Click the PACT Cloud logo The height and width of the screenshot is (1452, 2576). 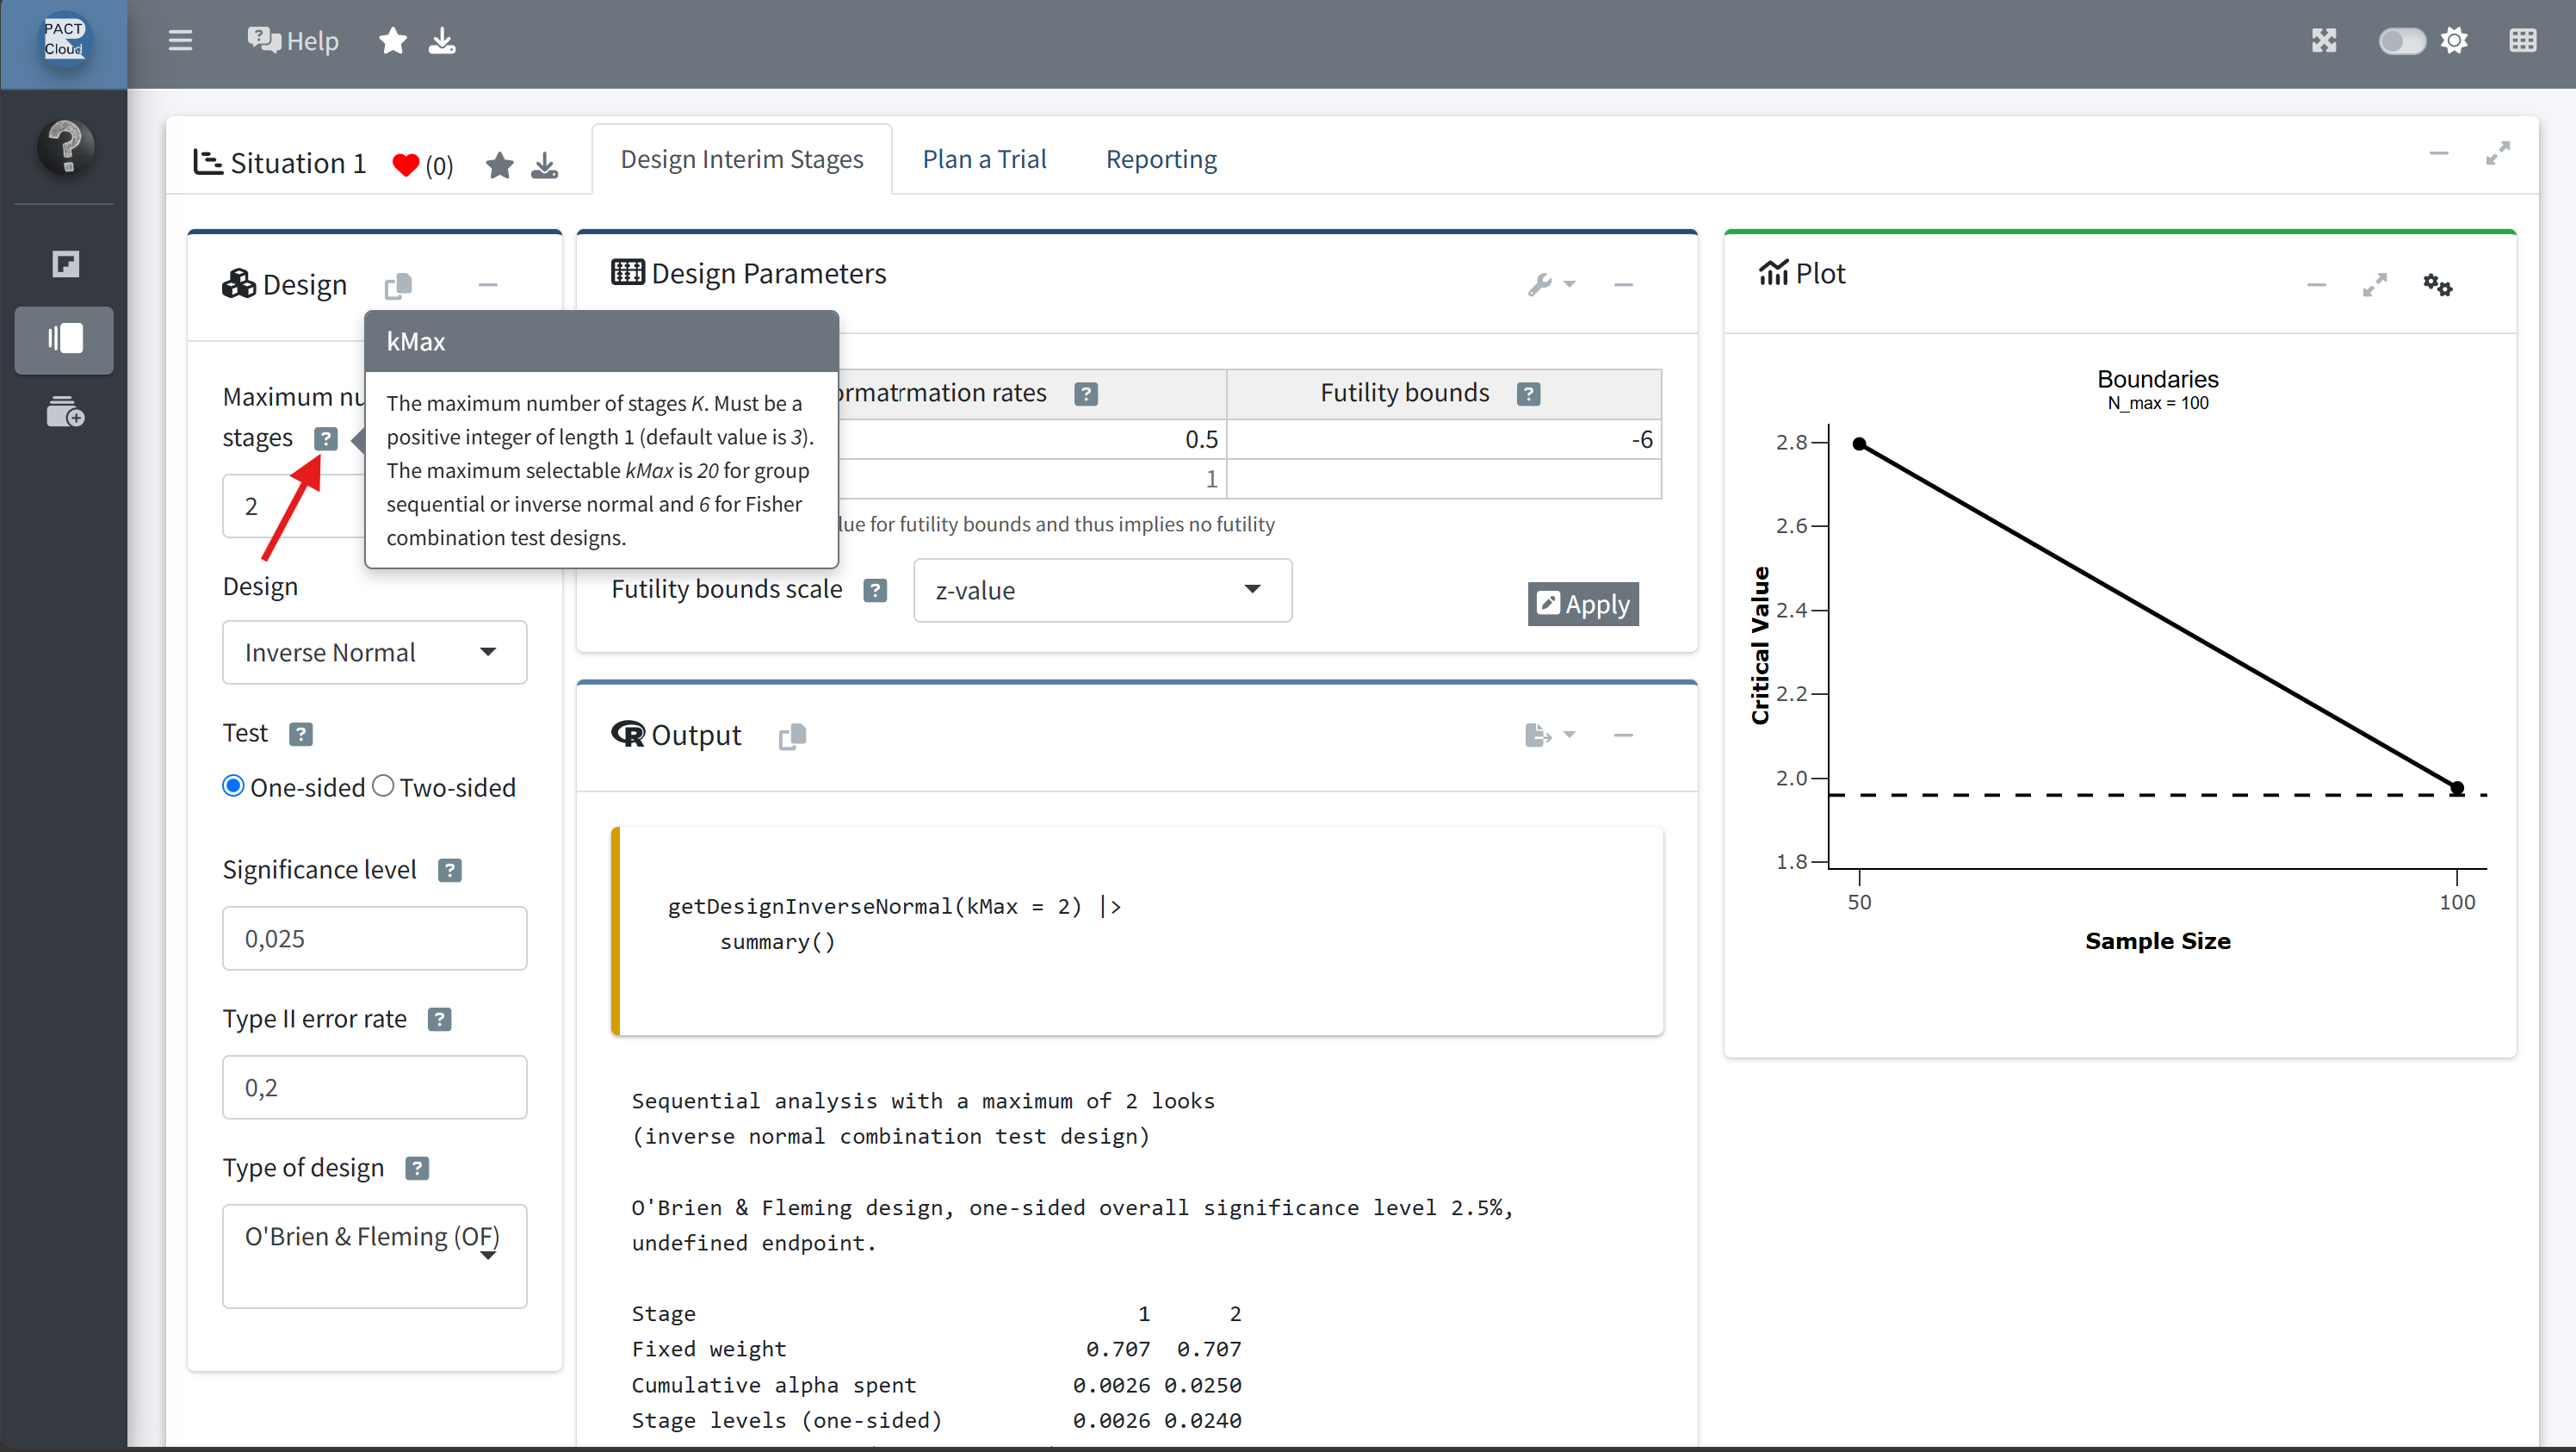click(x=63, y=40)
